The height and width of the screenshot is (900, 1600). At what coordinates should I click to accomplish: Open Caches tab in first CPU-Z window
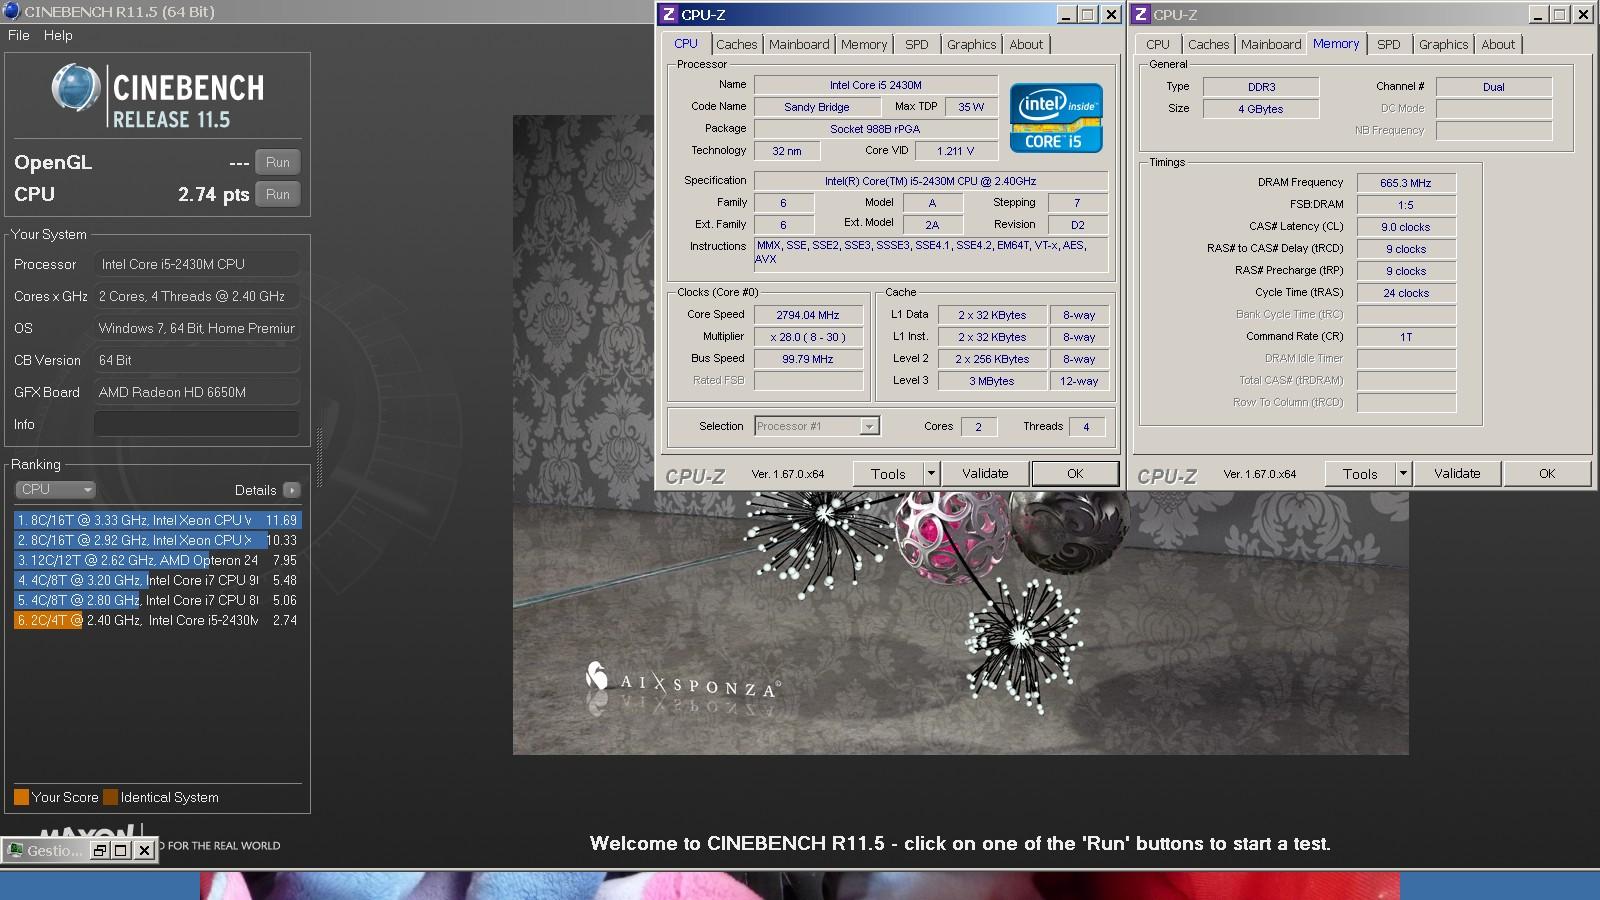(737, 44)
